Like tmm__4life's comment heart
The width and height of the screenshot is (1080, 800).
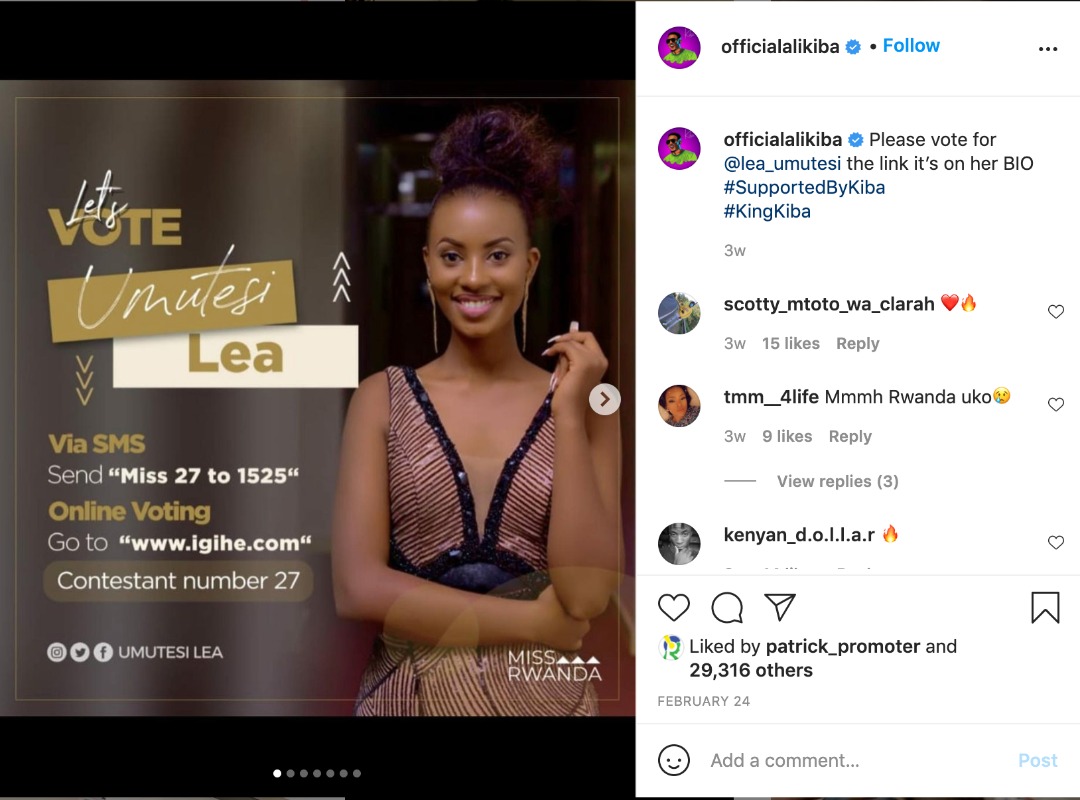[1056, 404]
